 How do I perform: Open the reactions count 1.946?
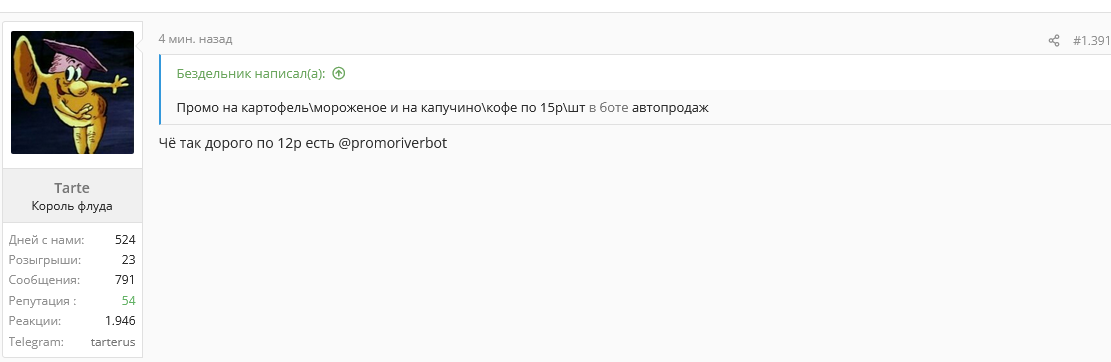coord(120,321)
